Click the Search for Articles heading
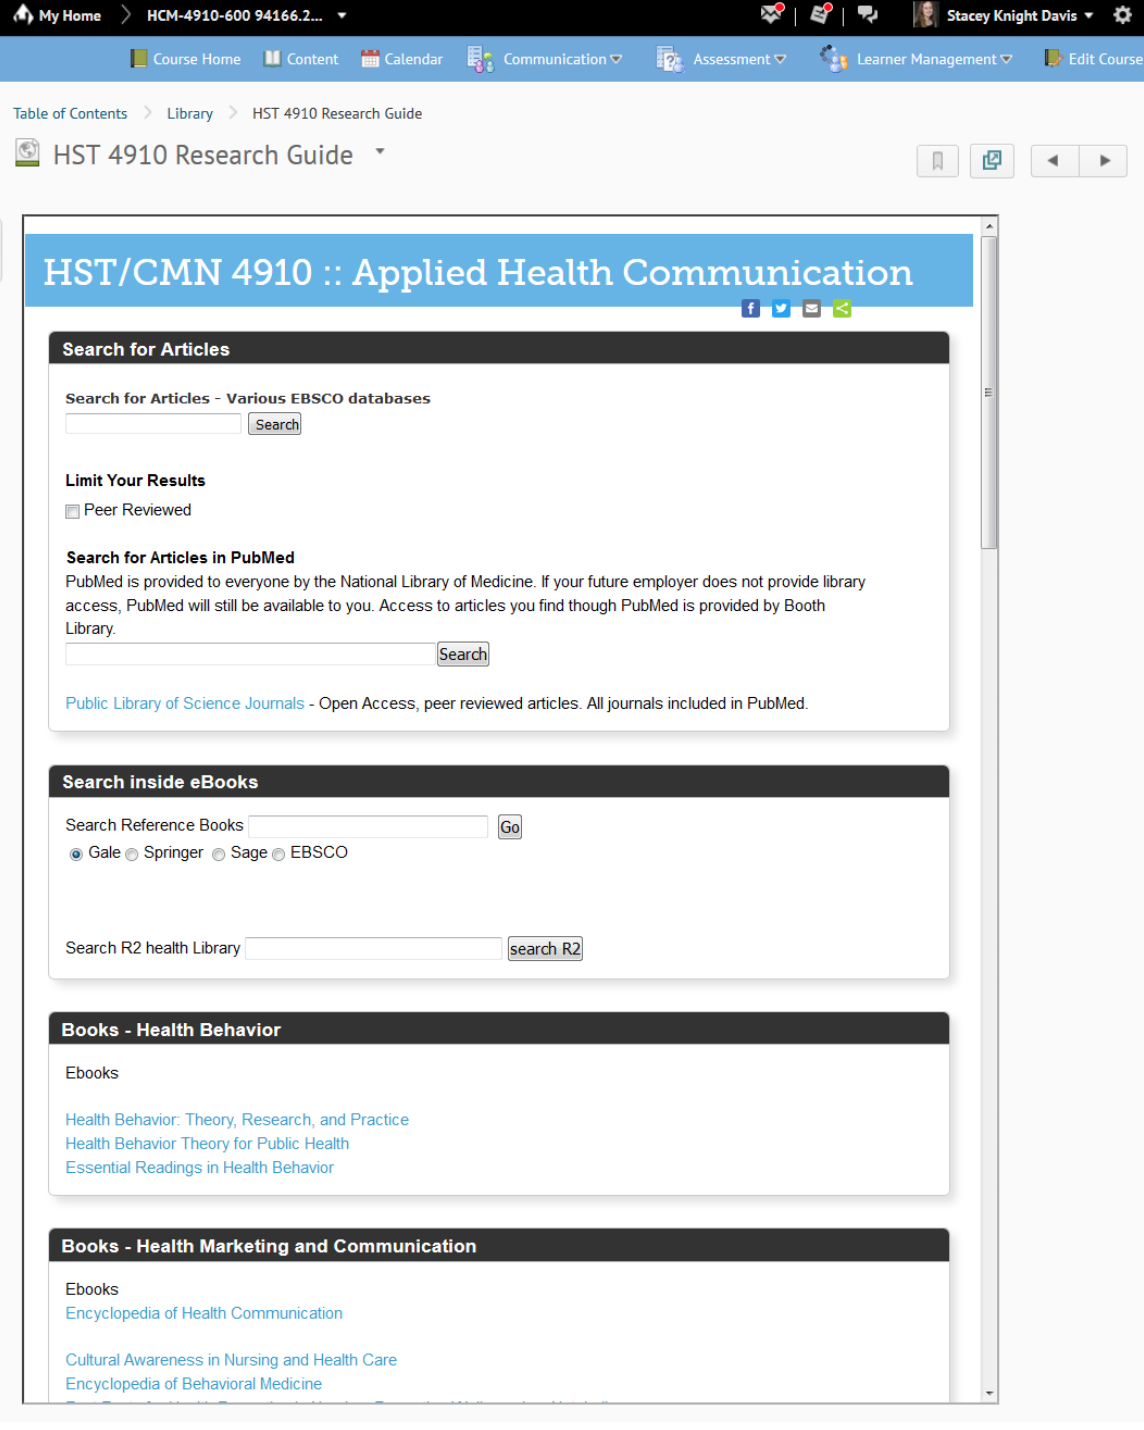 tap(146, 349)
